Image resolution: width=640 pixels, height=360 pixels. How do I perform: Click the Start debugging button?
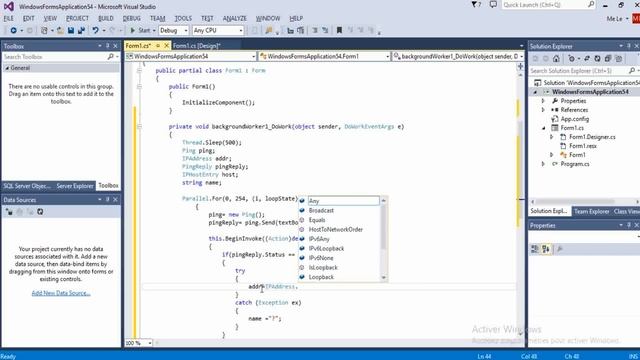point(140,31)
